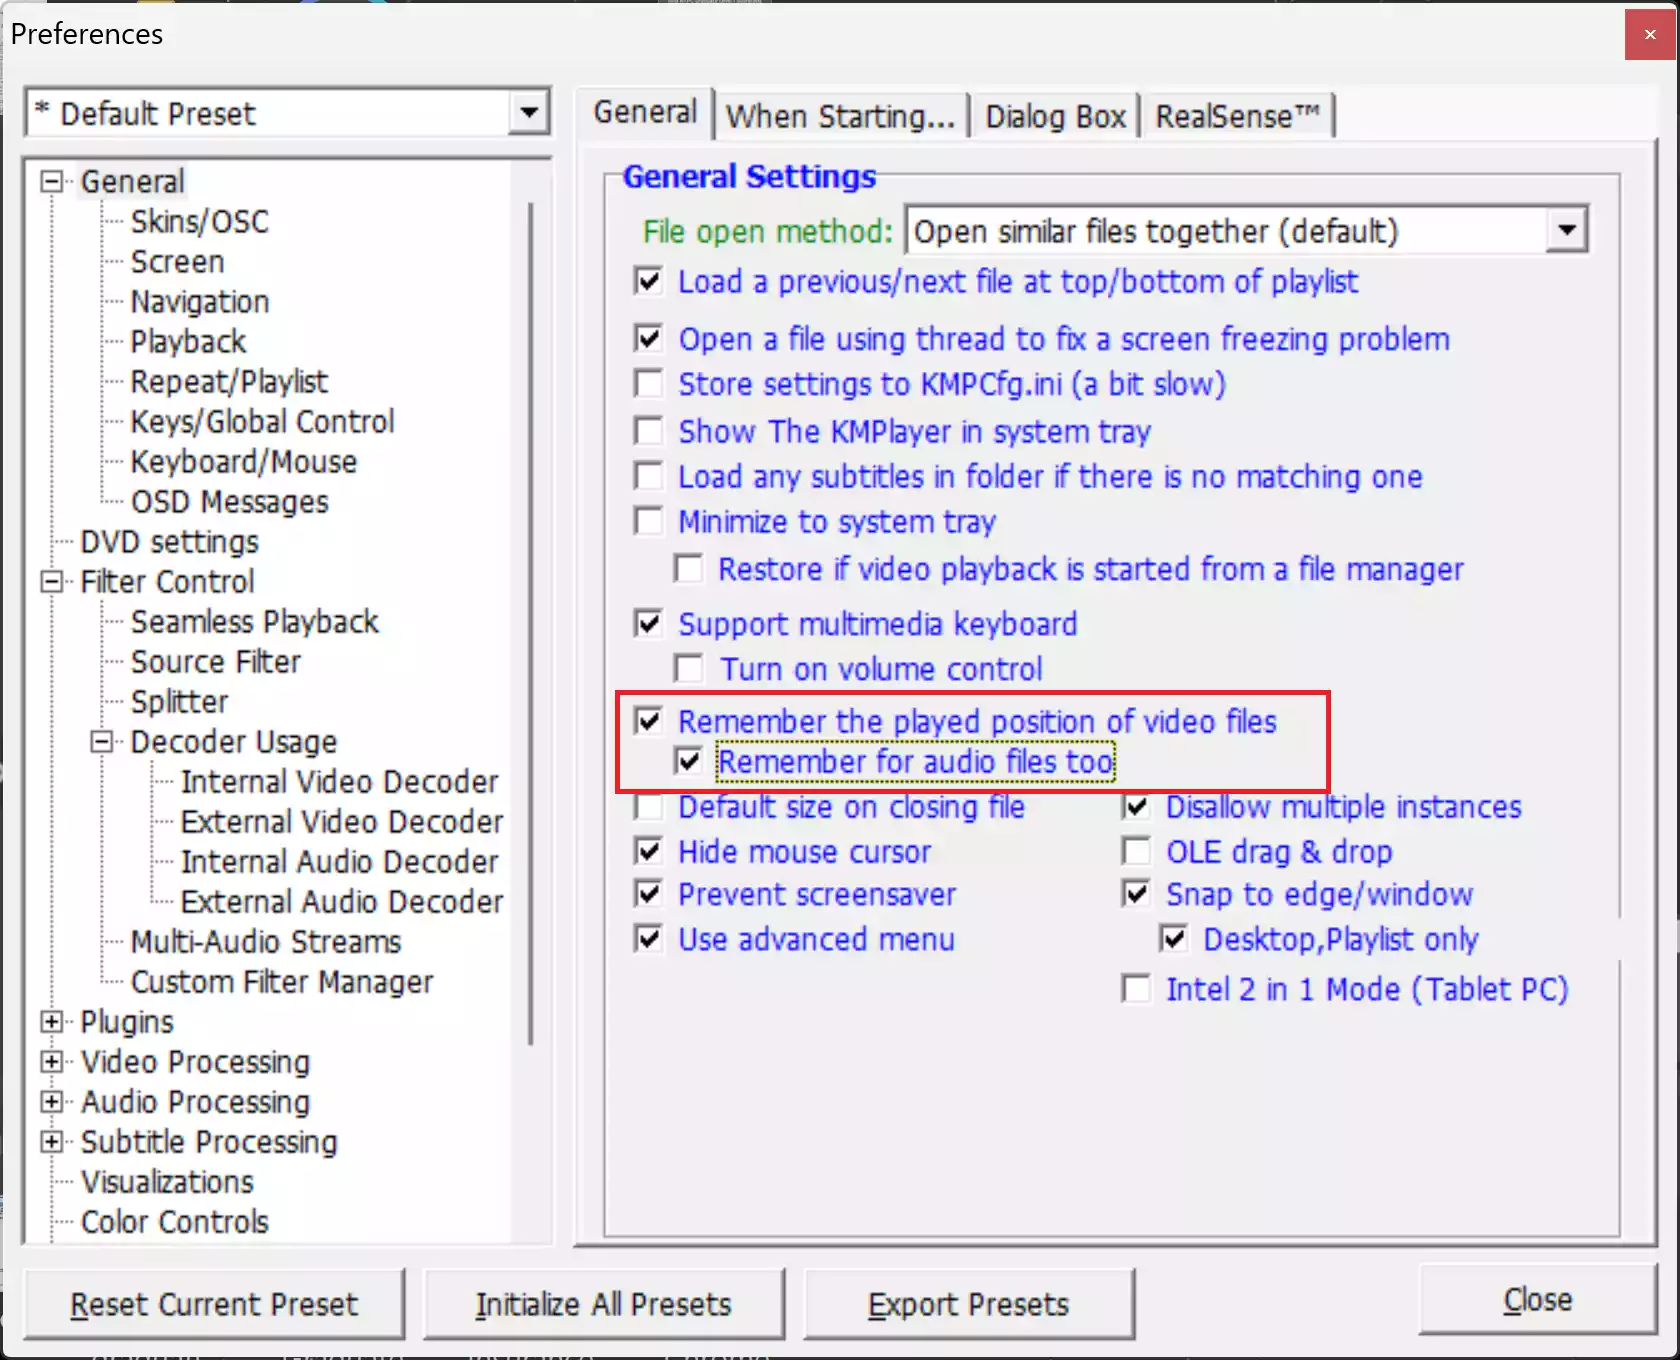Open the preset selection dropdown

tap(529, 113)
